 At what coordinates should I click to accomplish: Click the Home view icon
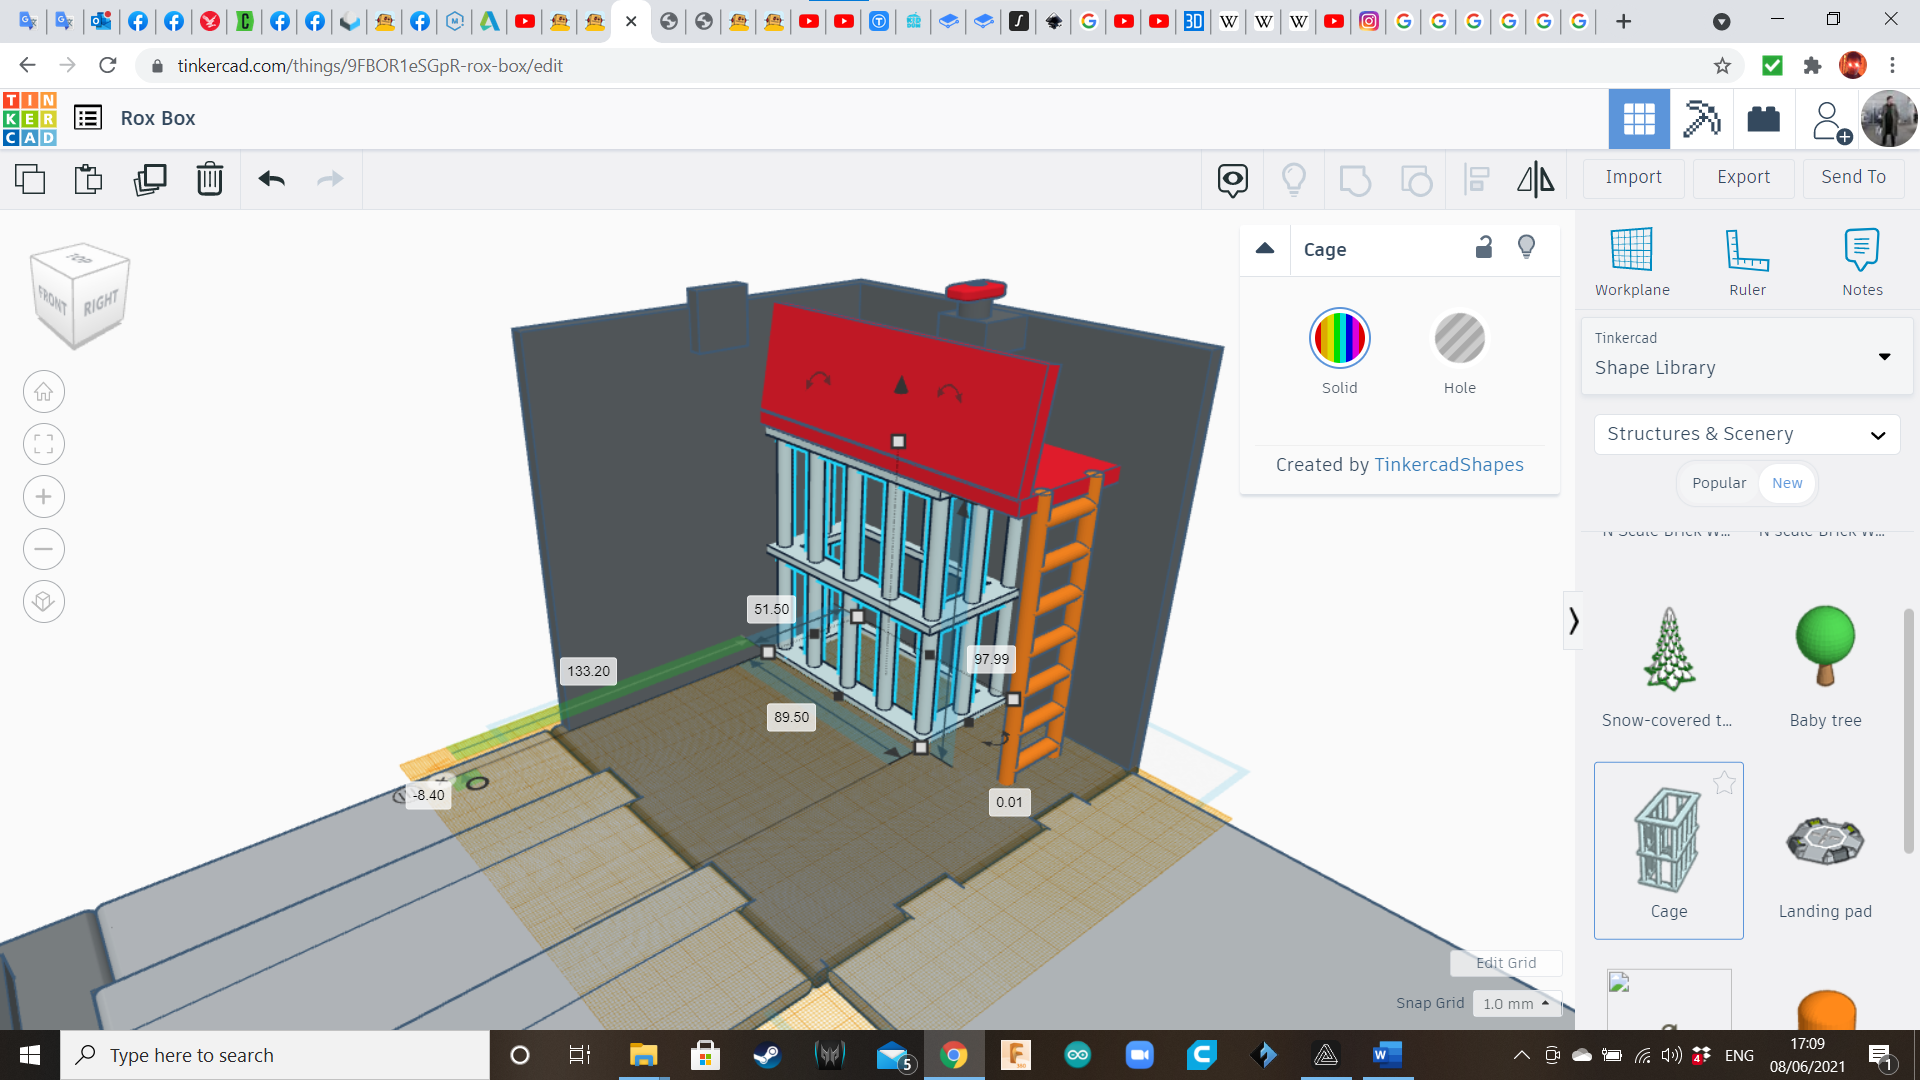coord(44,392)
